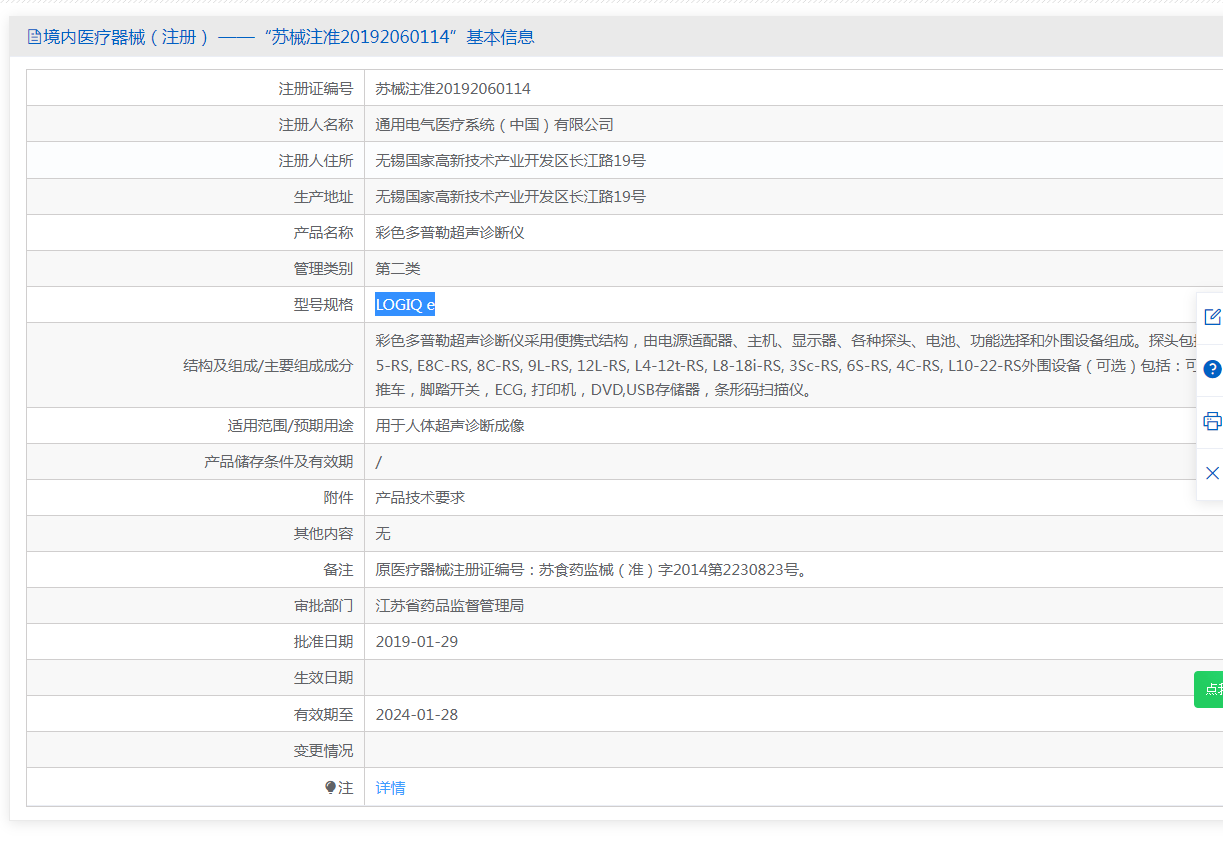The width and height of the screenshot is (1223, 848).
Task: Click the edit note icon in side panel
Action: pyautogui.click(x=1212, y=317)
